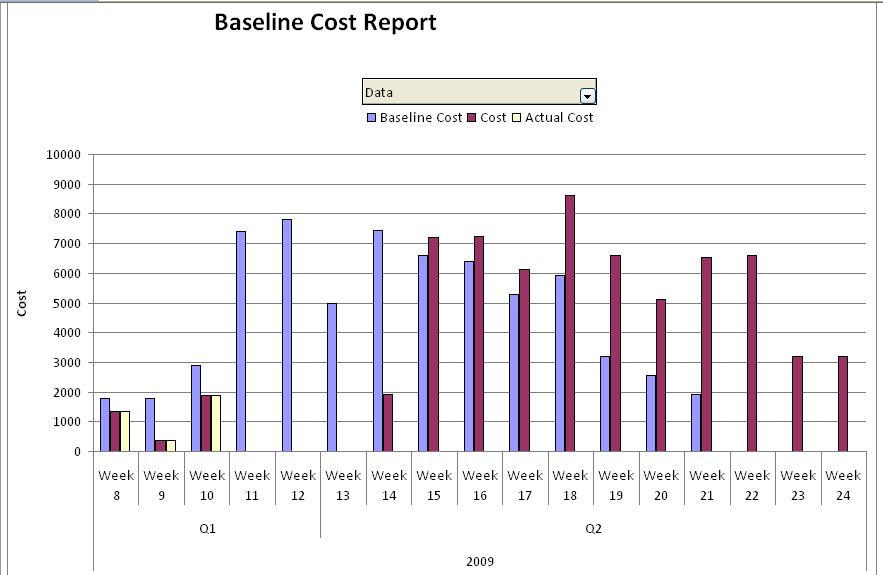Click the Q1 quarter group label

207,528
